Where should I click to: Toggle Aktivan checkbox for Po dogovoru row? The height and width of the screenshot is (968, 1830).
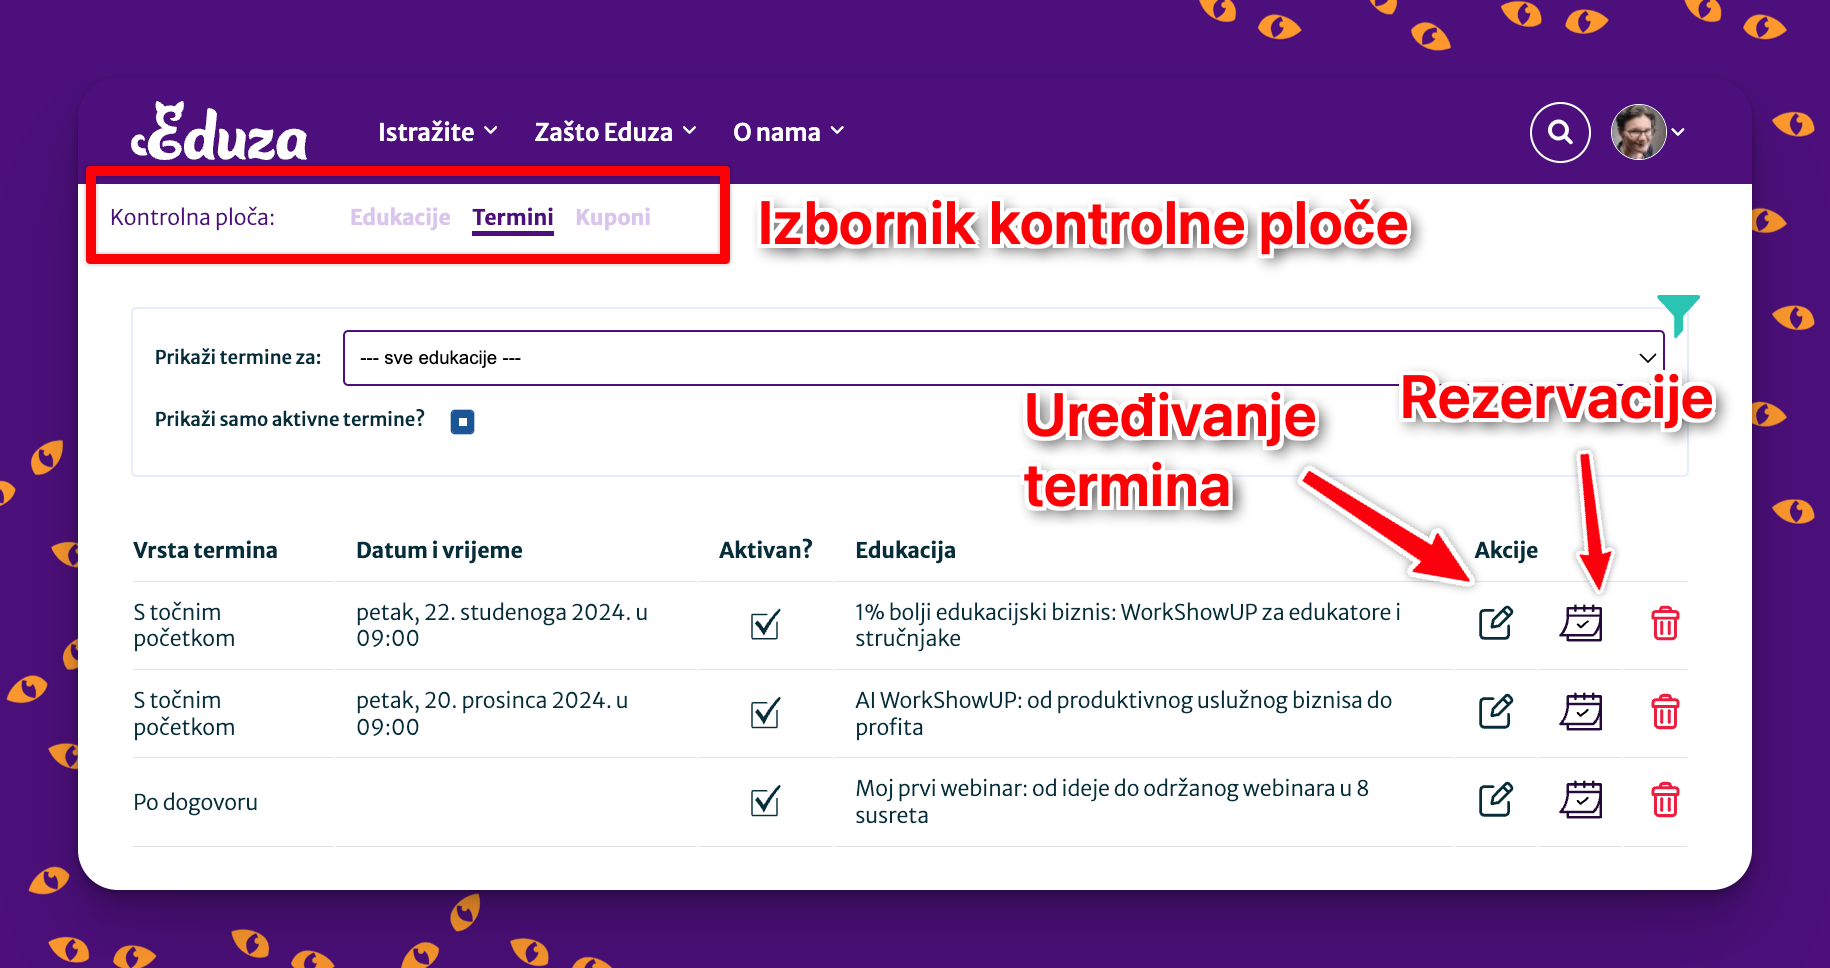[765, 801]
